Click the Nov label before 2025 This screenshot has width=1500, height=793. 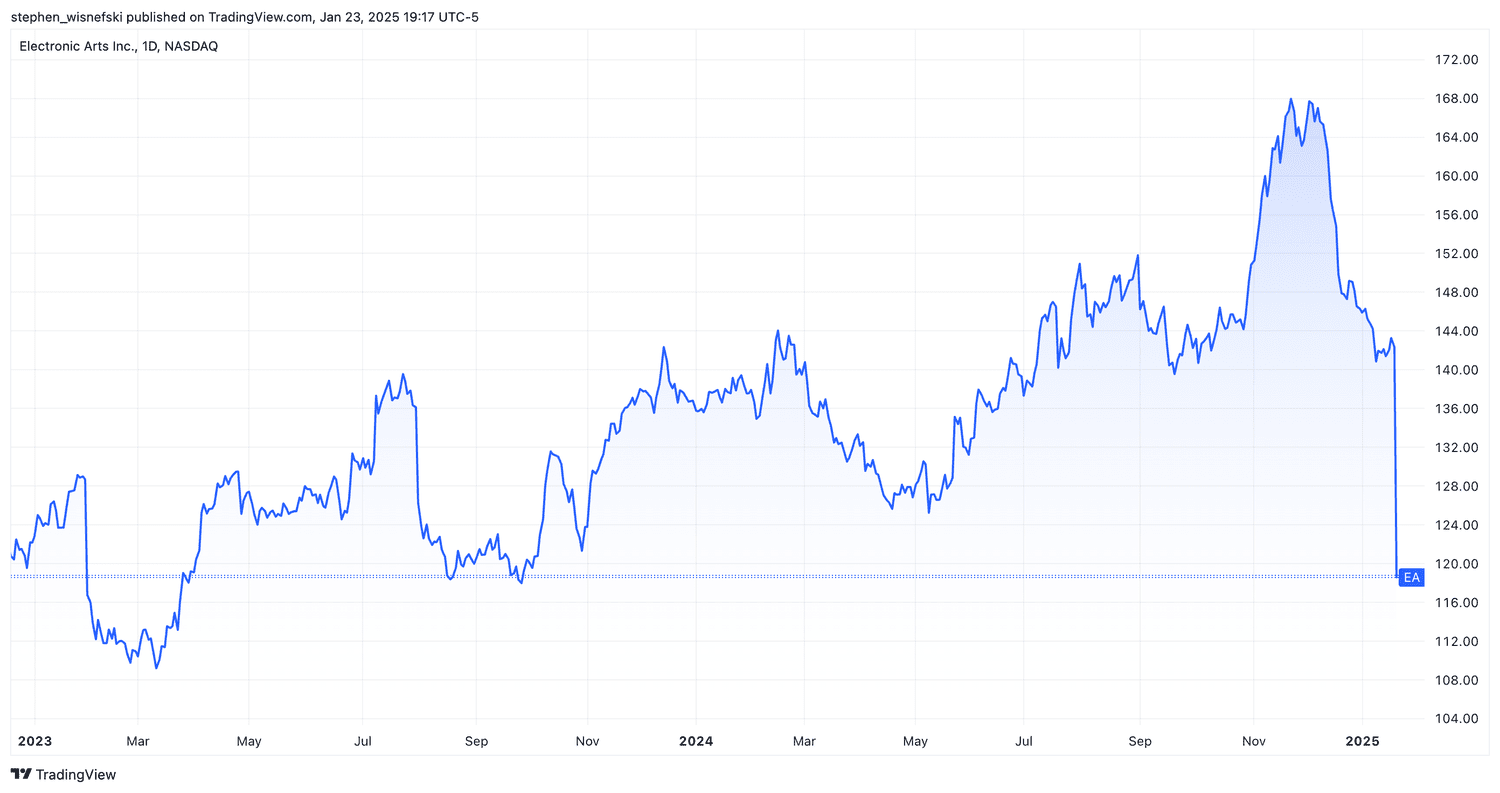tap(1254, 741)
